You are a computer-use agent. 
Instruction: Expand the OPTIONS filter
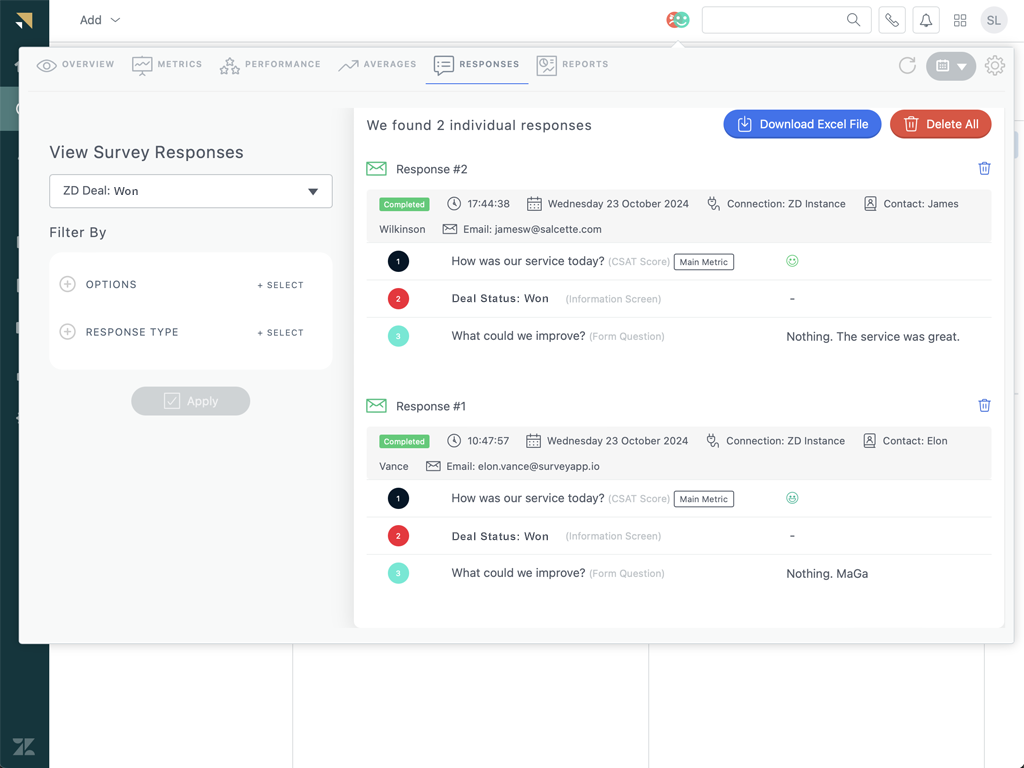pyautogui.click(x=68, y=285)
